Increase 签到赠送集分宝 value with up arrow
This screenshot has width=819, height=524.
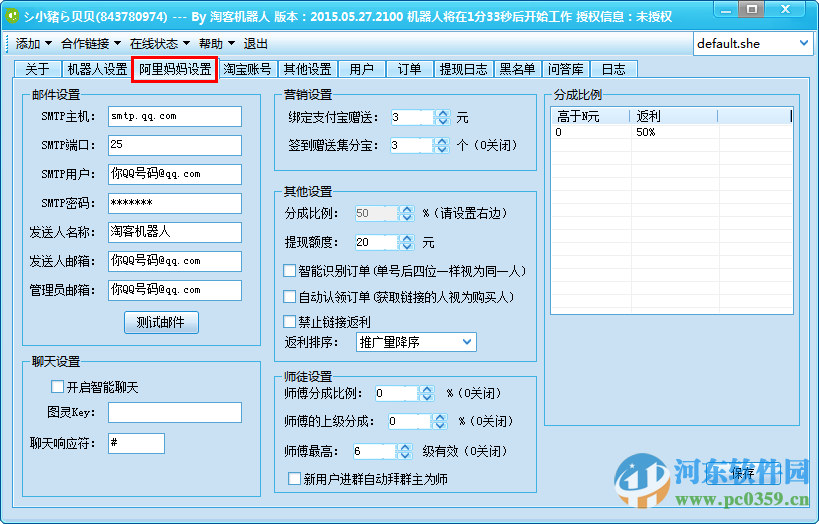point(442,141)
